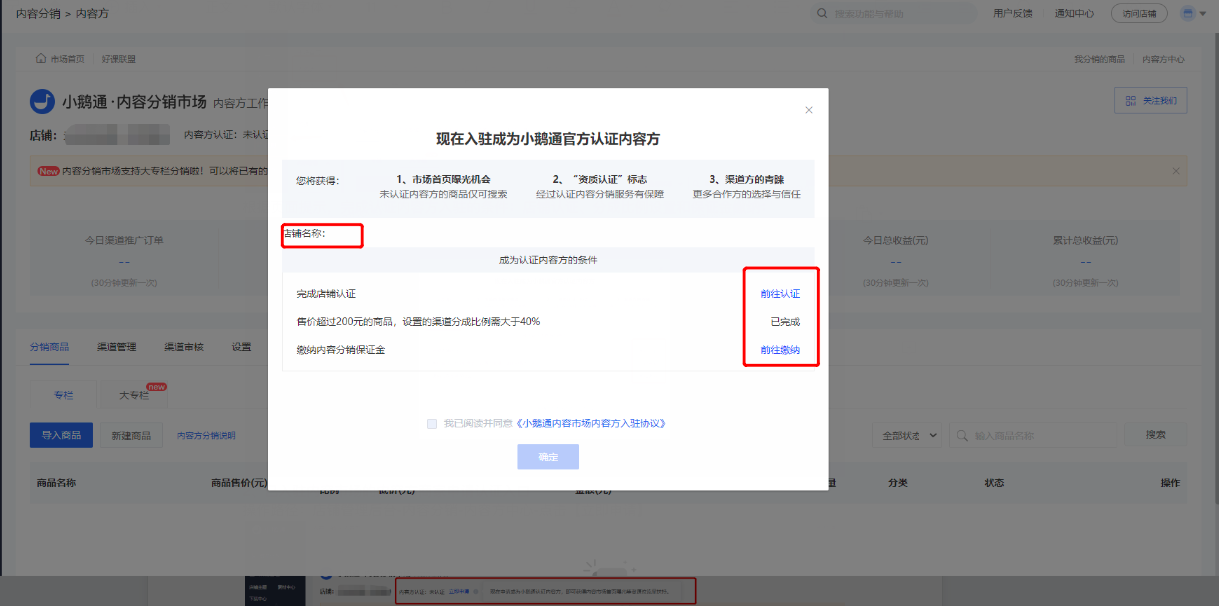Click the 搜索 button
Image resolution: width=1219 pixels, height=606 pixels.
click(1156, 435)
